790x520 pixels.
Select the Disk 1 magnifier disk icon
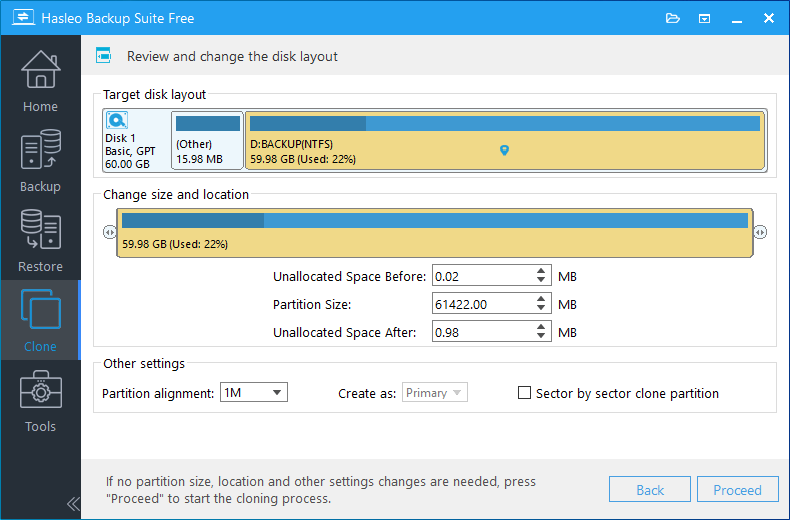click(117, 120)
